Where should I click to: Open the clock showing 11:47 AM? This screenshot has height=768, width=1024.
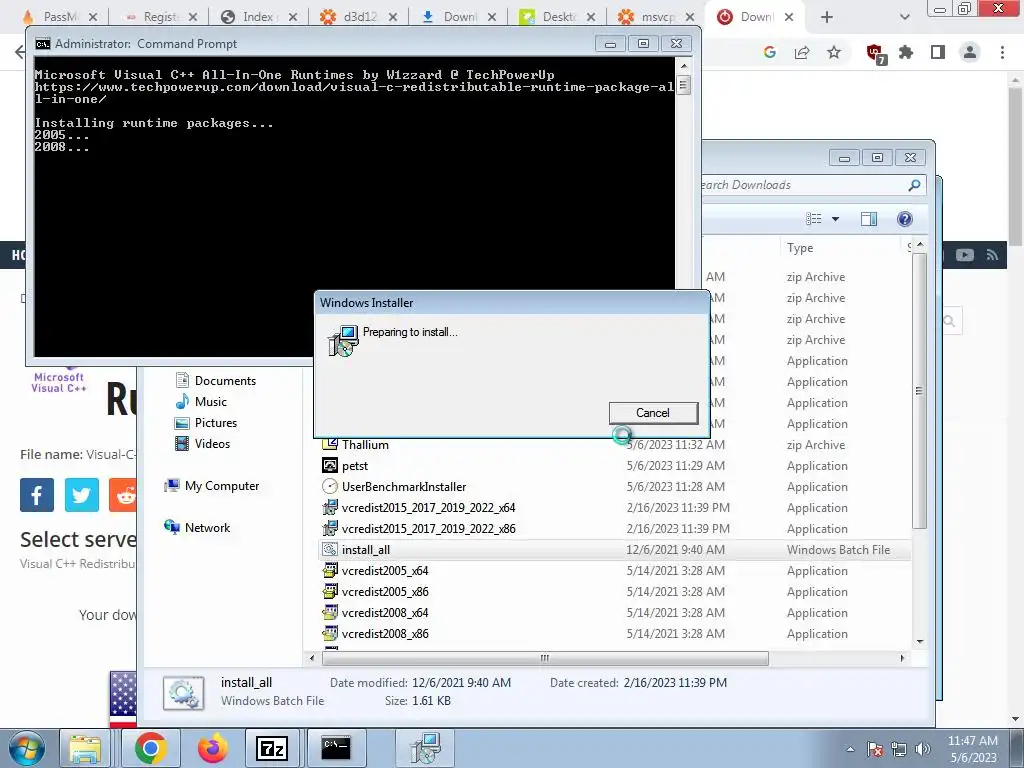tap(973, 749)
